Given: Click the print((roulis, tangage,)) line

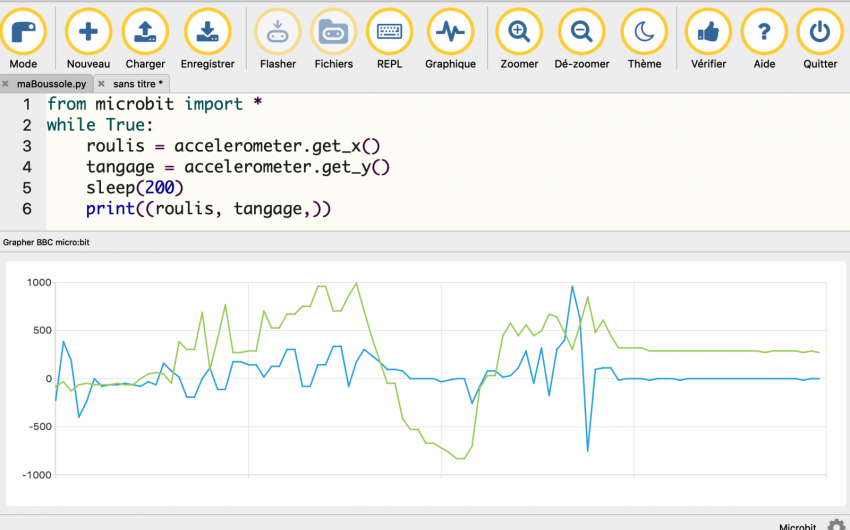Looking at the screenshot, I should click(208, 209).
